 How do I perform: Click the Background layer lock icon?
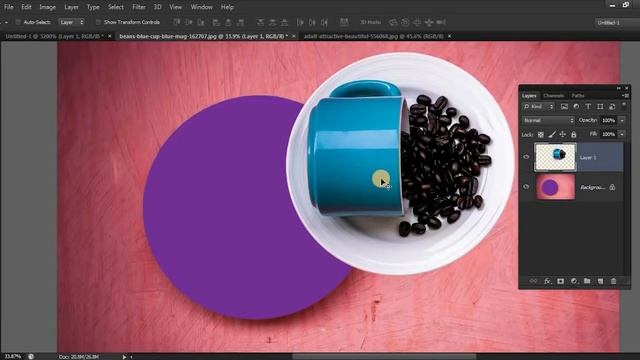pos(612,187)
